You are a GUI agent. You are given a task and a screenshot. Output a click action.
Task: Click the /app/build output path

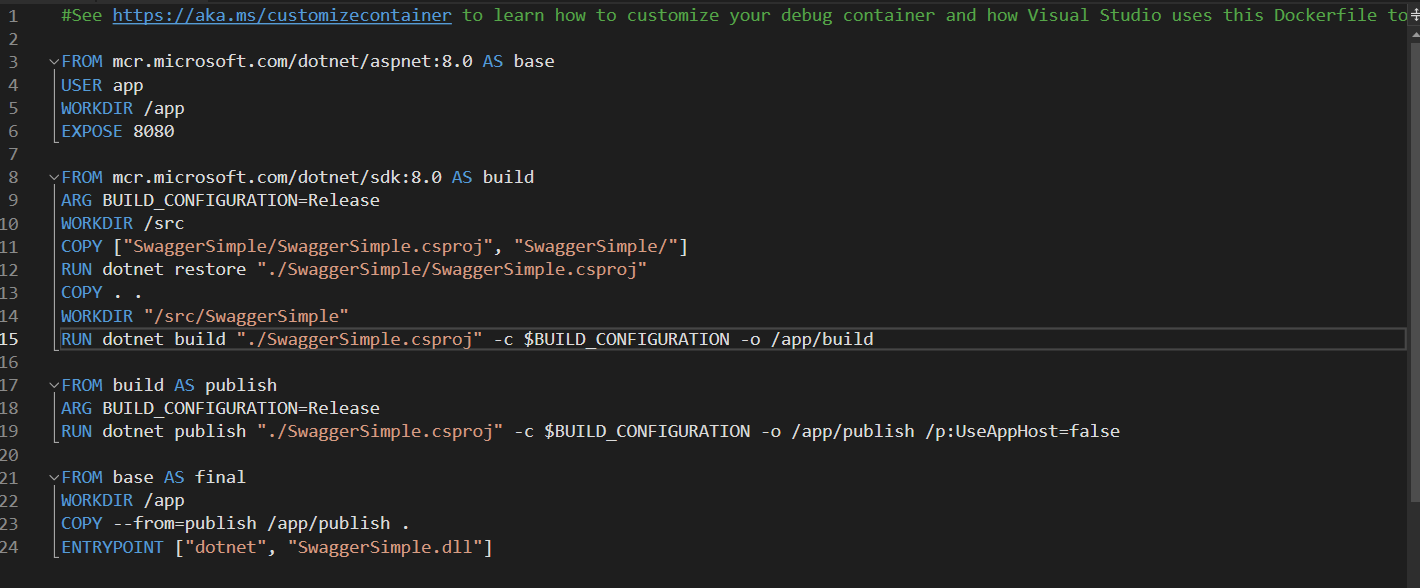click(822, 339)
